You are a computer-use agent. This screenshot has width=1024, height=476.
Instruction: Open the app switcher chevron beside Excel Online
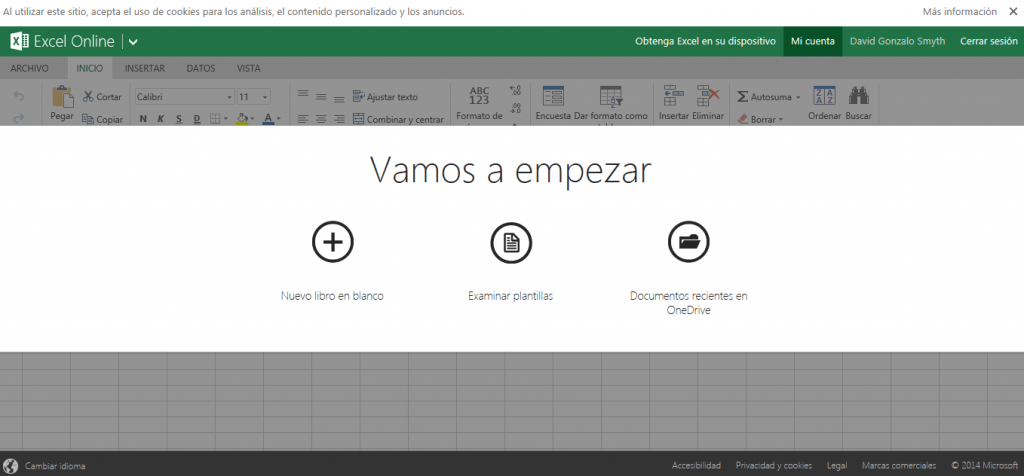(133, 42)
